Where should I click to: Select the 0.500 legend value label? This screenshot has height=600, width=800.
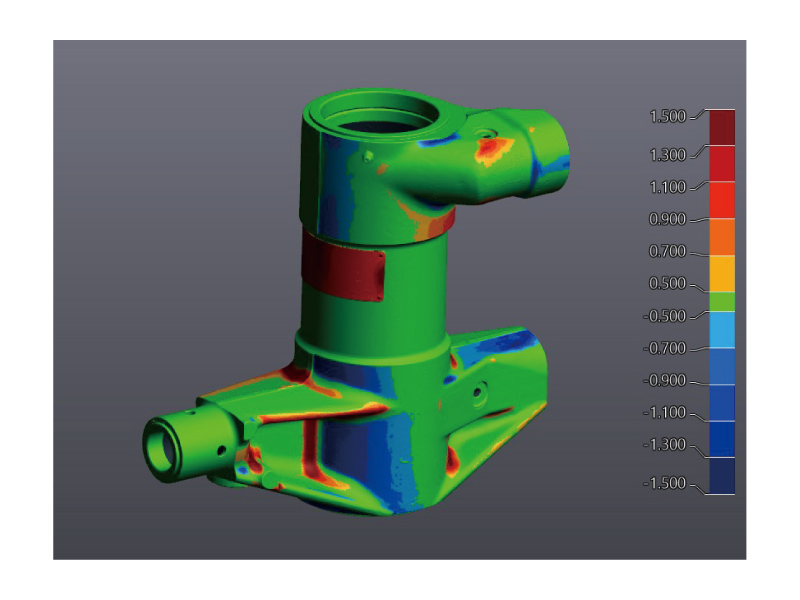point(667,284)
